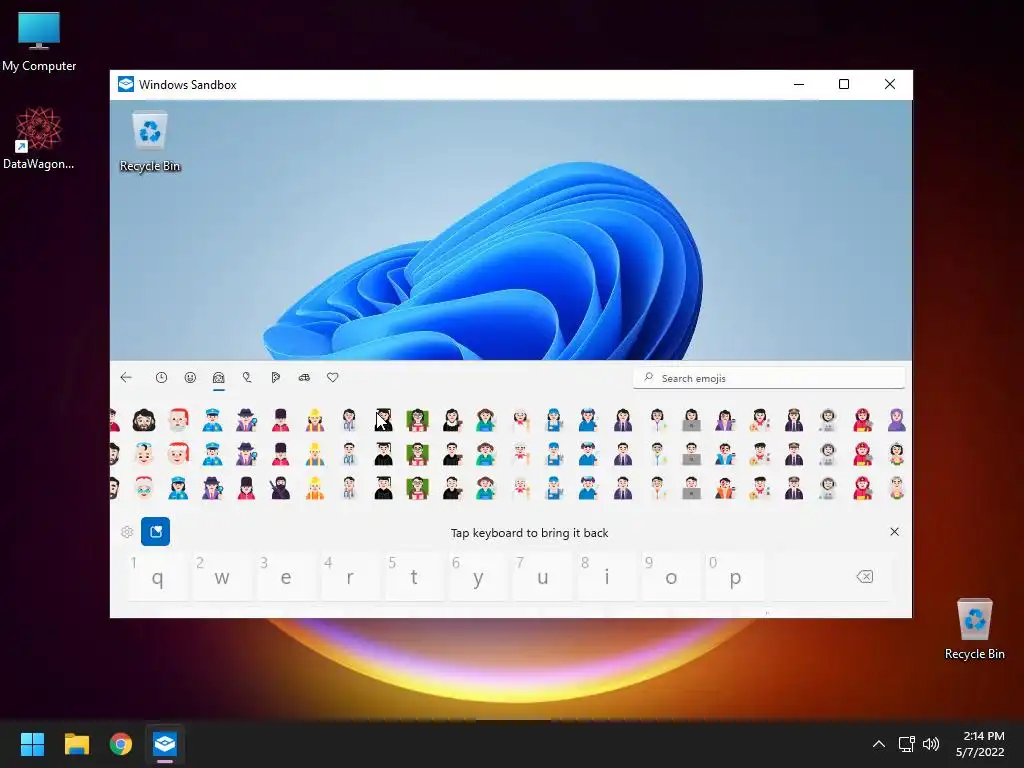This screenshot has width=1024, height=768.
Task: Pick the long-haired detective with magnifying glass
Action: (212, 487)
